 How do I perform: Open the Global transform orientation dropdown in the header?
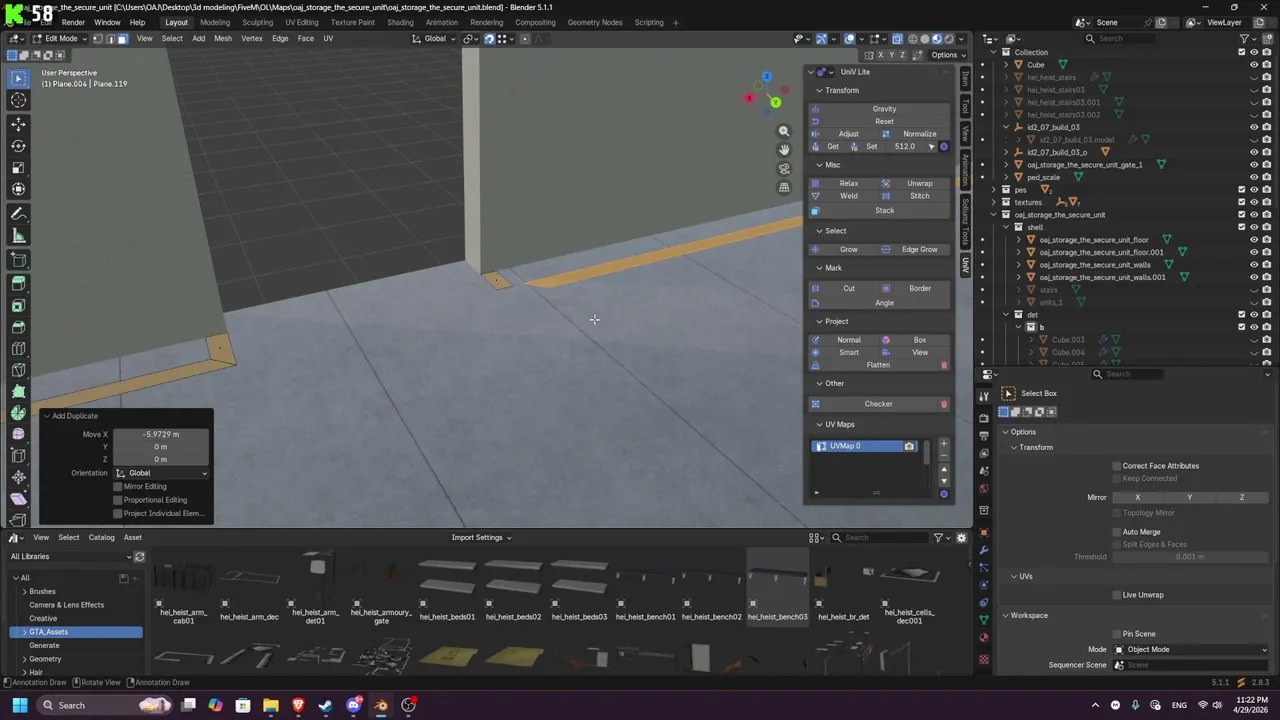434,39
